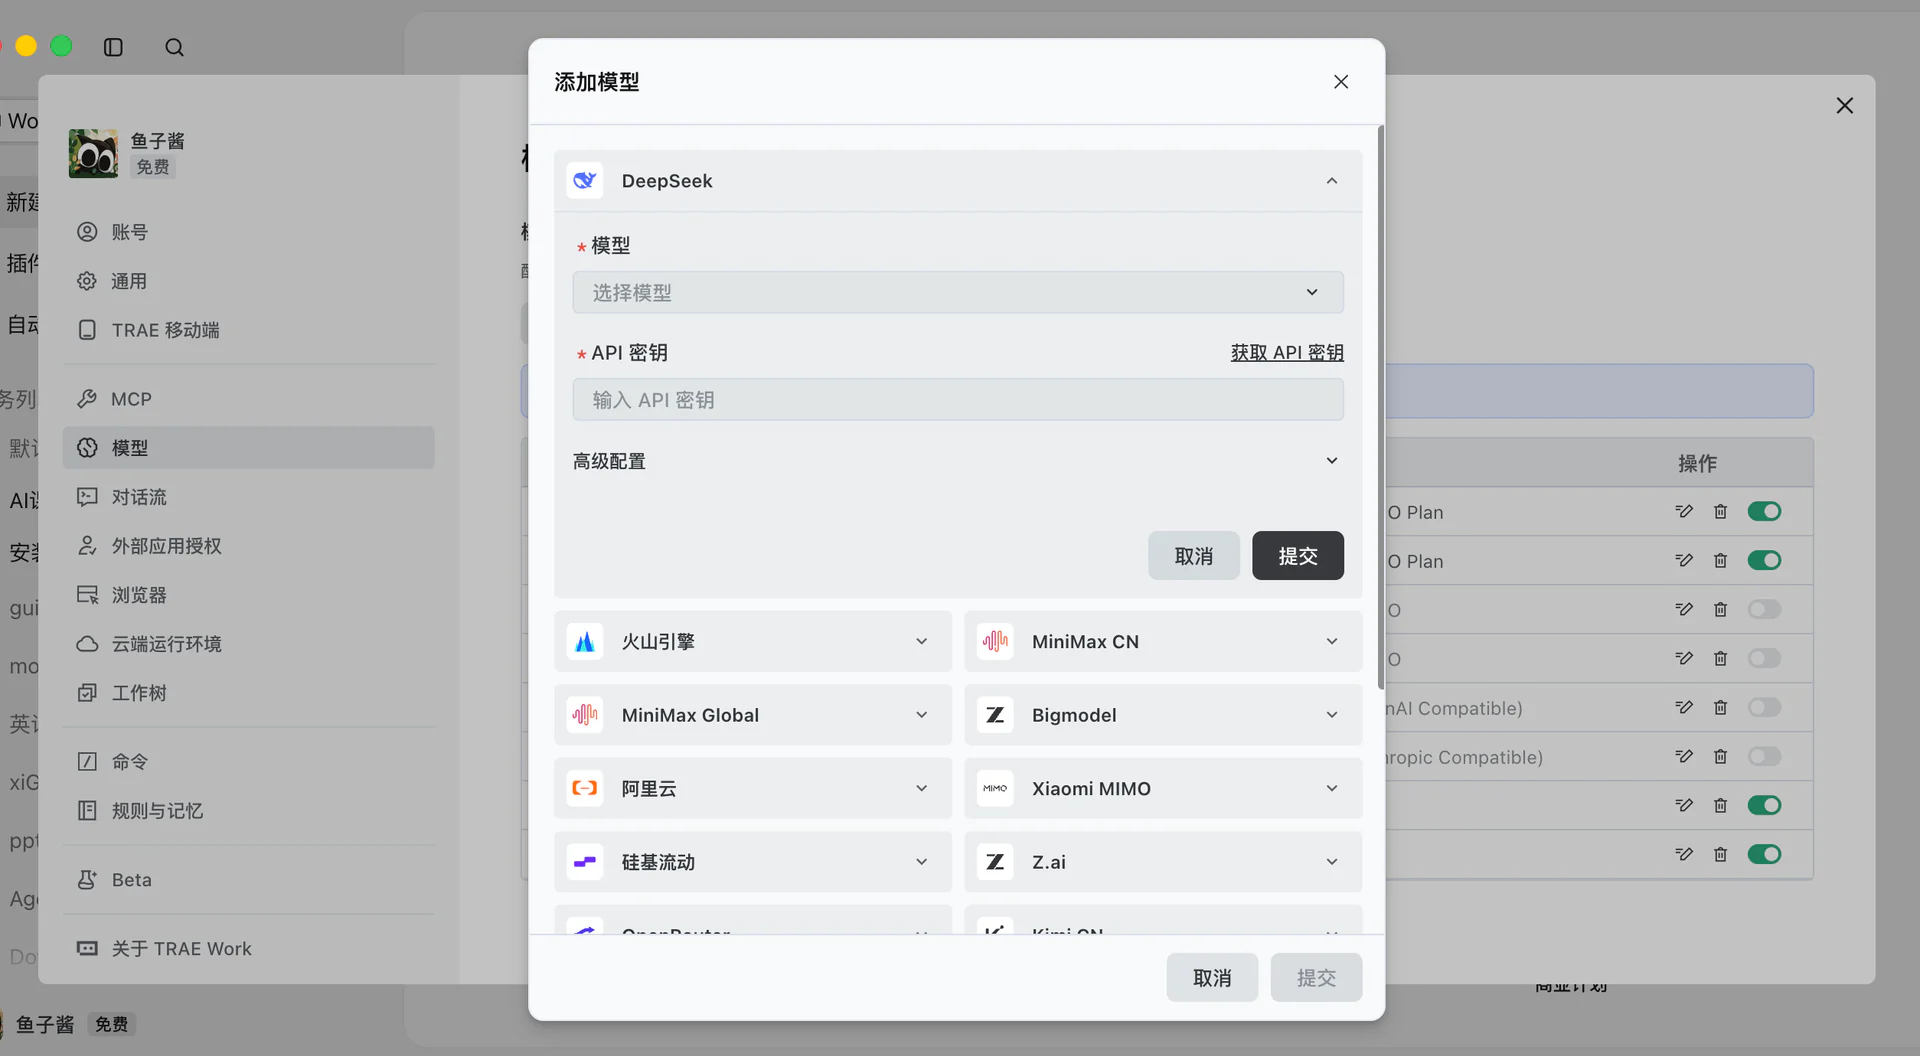Click the 阿里云 orange bracket logo
The height and width of the screenshot is (1056, 1920).
tap(585, 788)
